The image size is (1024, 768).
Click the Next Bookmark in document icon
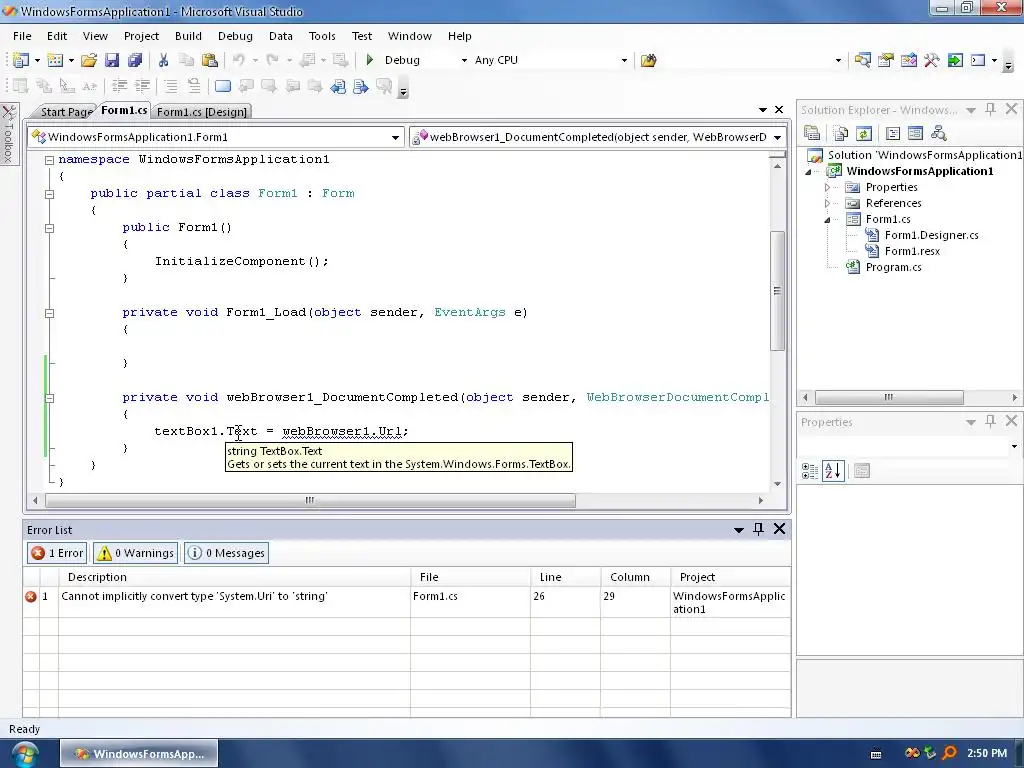360,86
